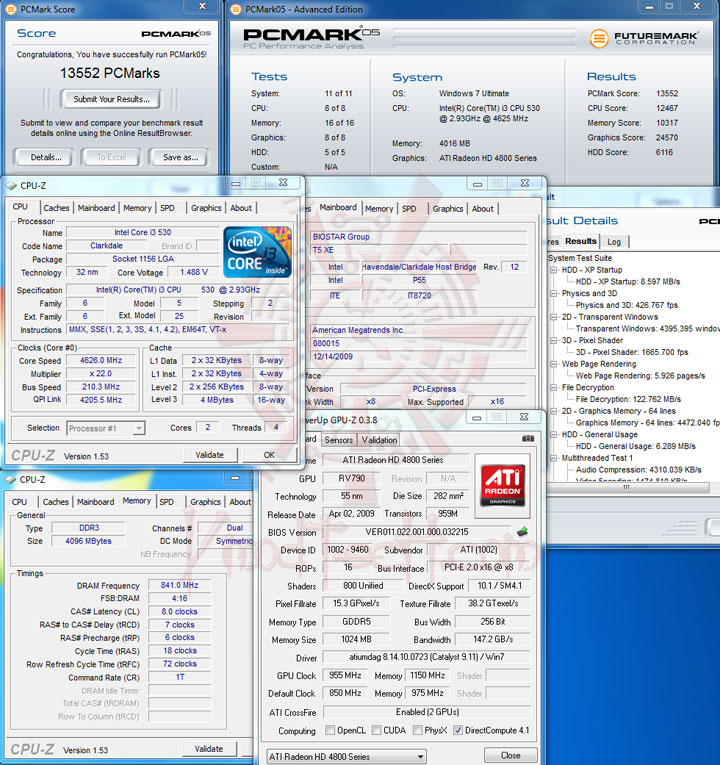The width and height of the screenshot is (720, 765).
Task: Click the GPU-Z screenshot camera icon
Action: click(528, 439)
